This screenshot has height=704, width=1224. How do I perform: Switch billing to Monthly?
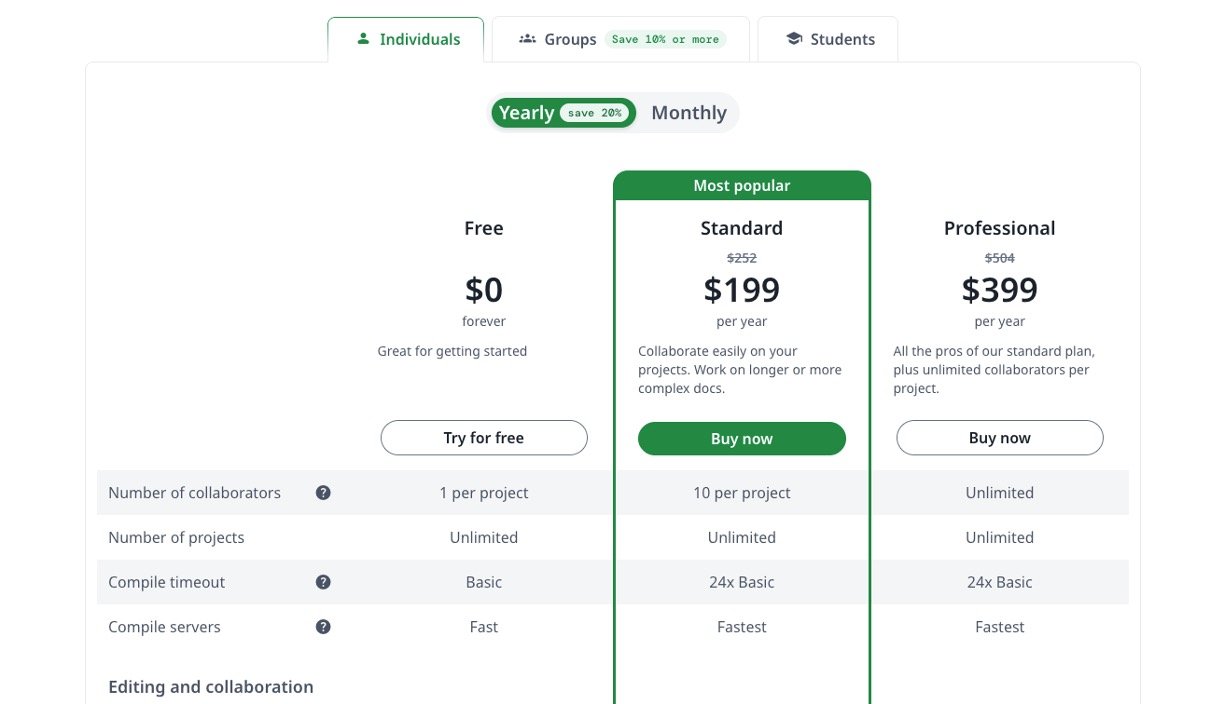[x=689, y=113]
